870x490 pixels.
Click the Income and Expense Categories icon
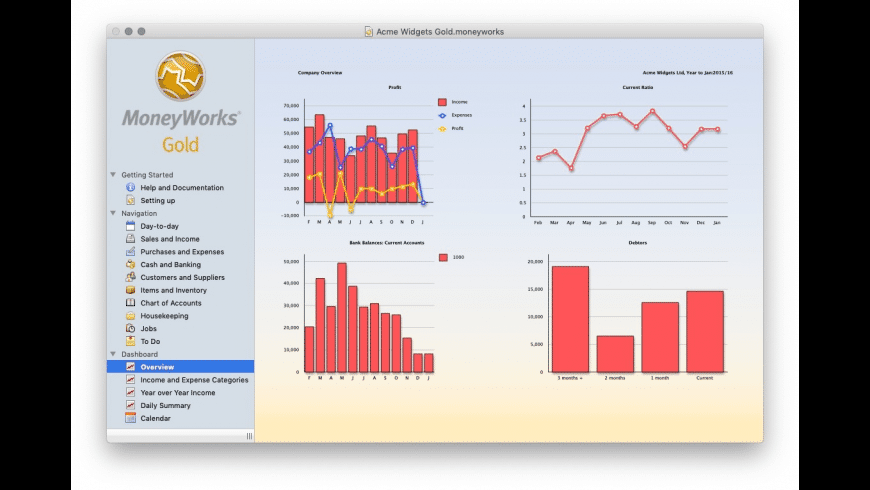[130, 380]
